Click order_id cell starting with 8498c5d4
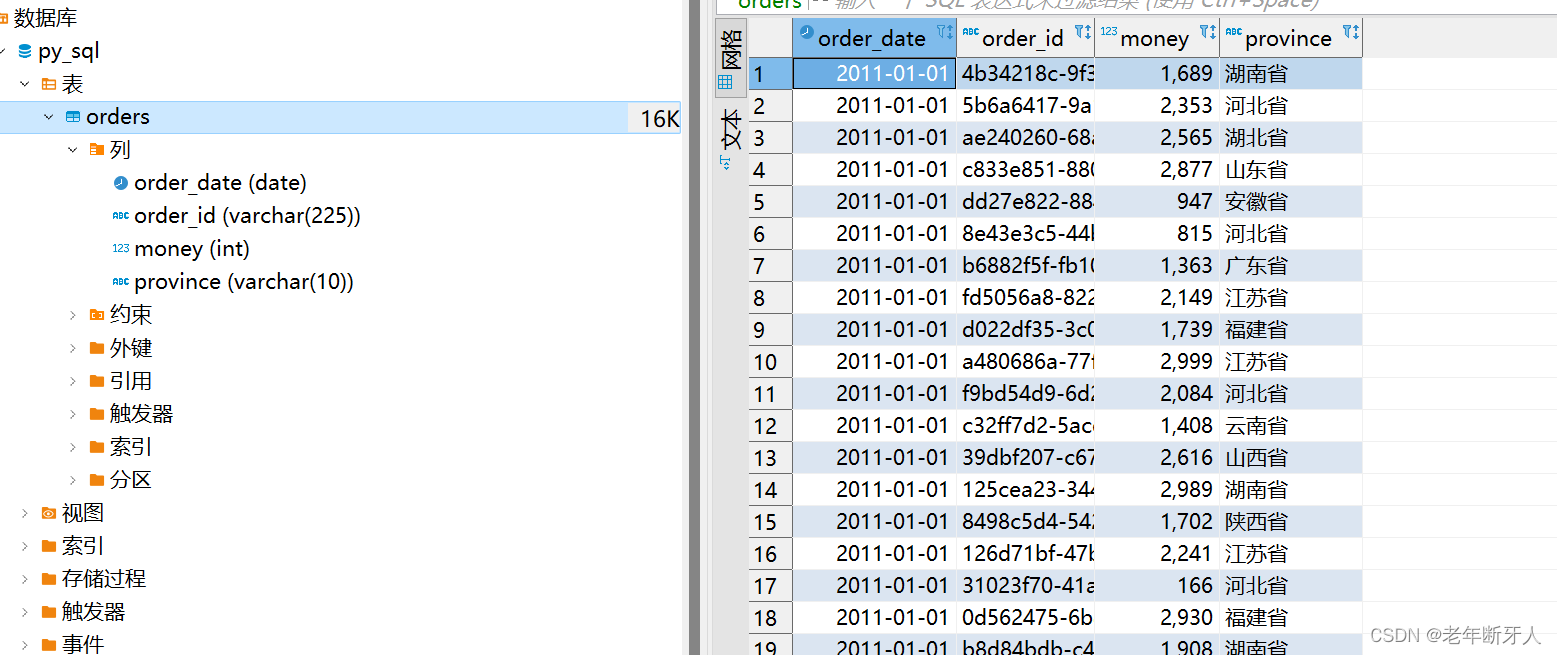The height and width of the screenshot is (655, 1557). click(x=1026, y=522)
